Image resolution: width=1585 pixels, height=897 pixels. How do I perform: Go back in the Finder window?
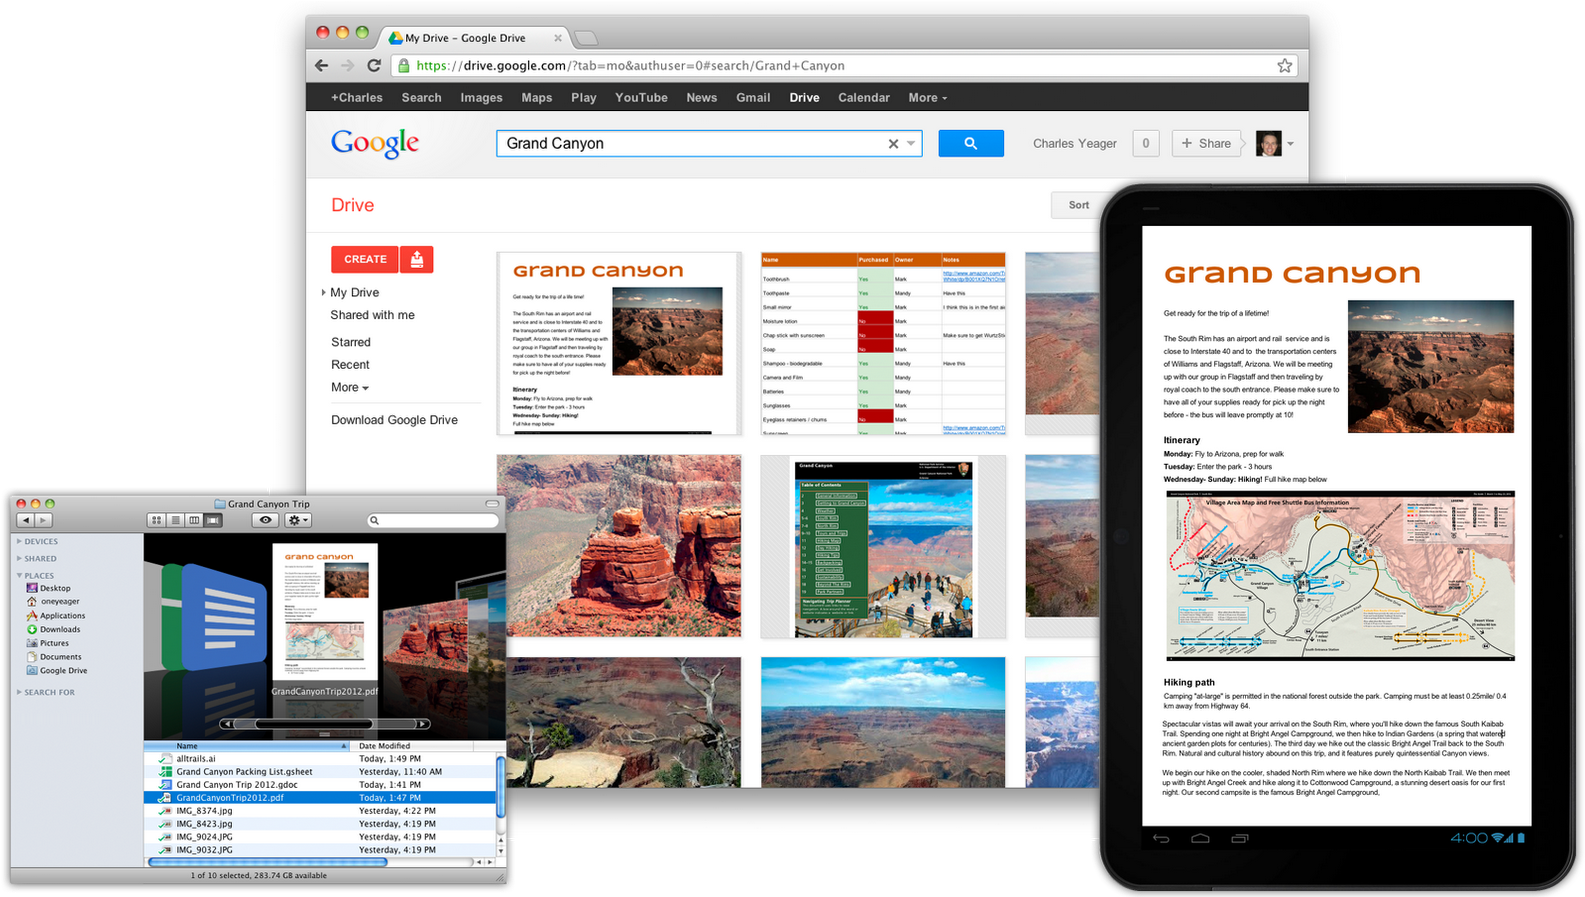click(x=25, y=520)
